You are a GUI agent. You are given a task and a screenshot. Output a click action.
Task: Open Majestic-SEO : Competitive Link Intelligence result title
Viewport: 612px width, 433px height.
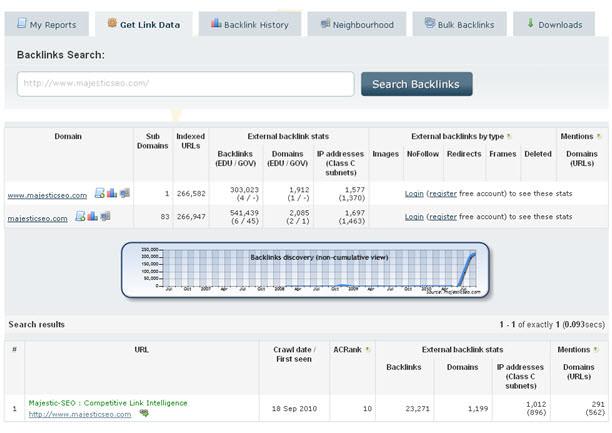[x=108, y=403]
